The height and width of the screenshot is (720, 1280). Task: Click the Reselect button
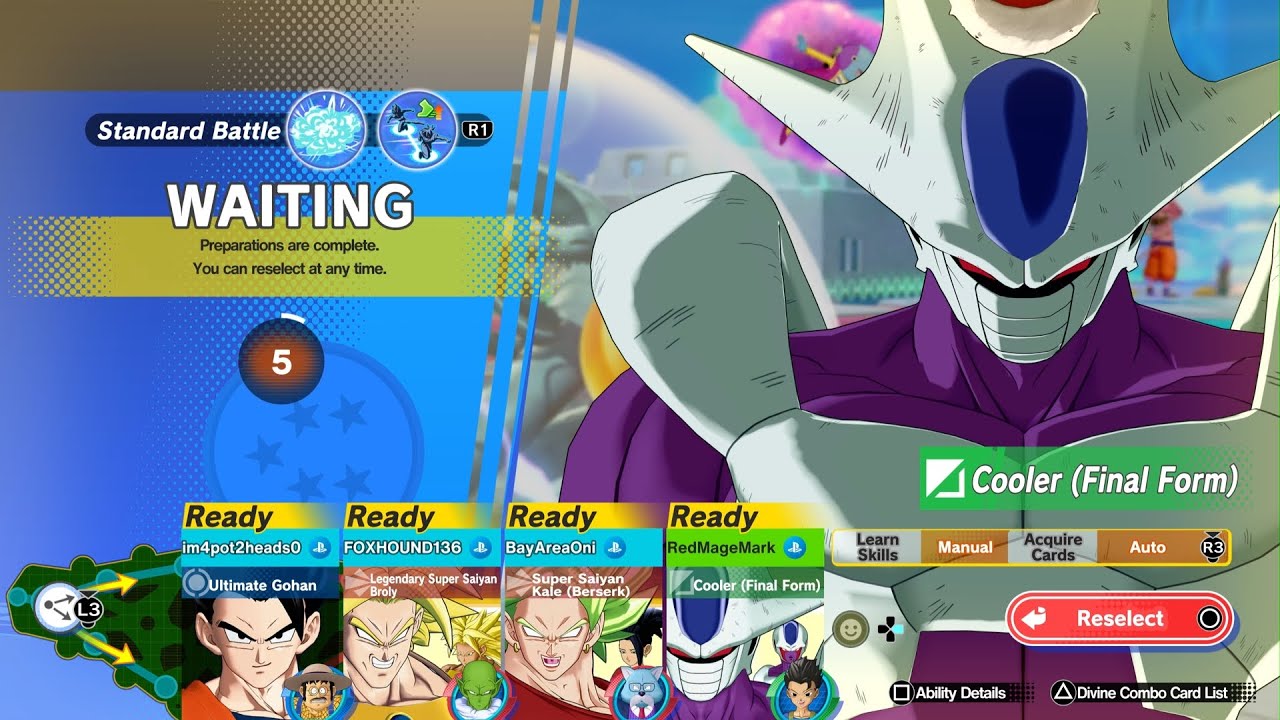1120,619
